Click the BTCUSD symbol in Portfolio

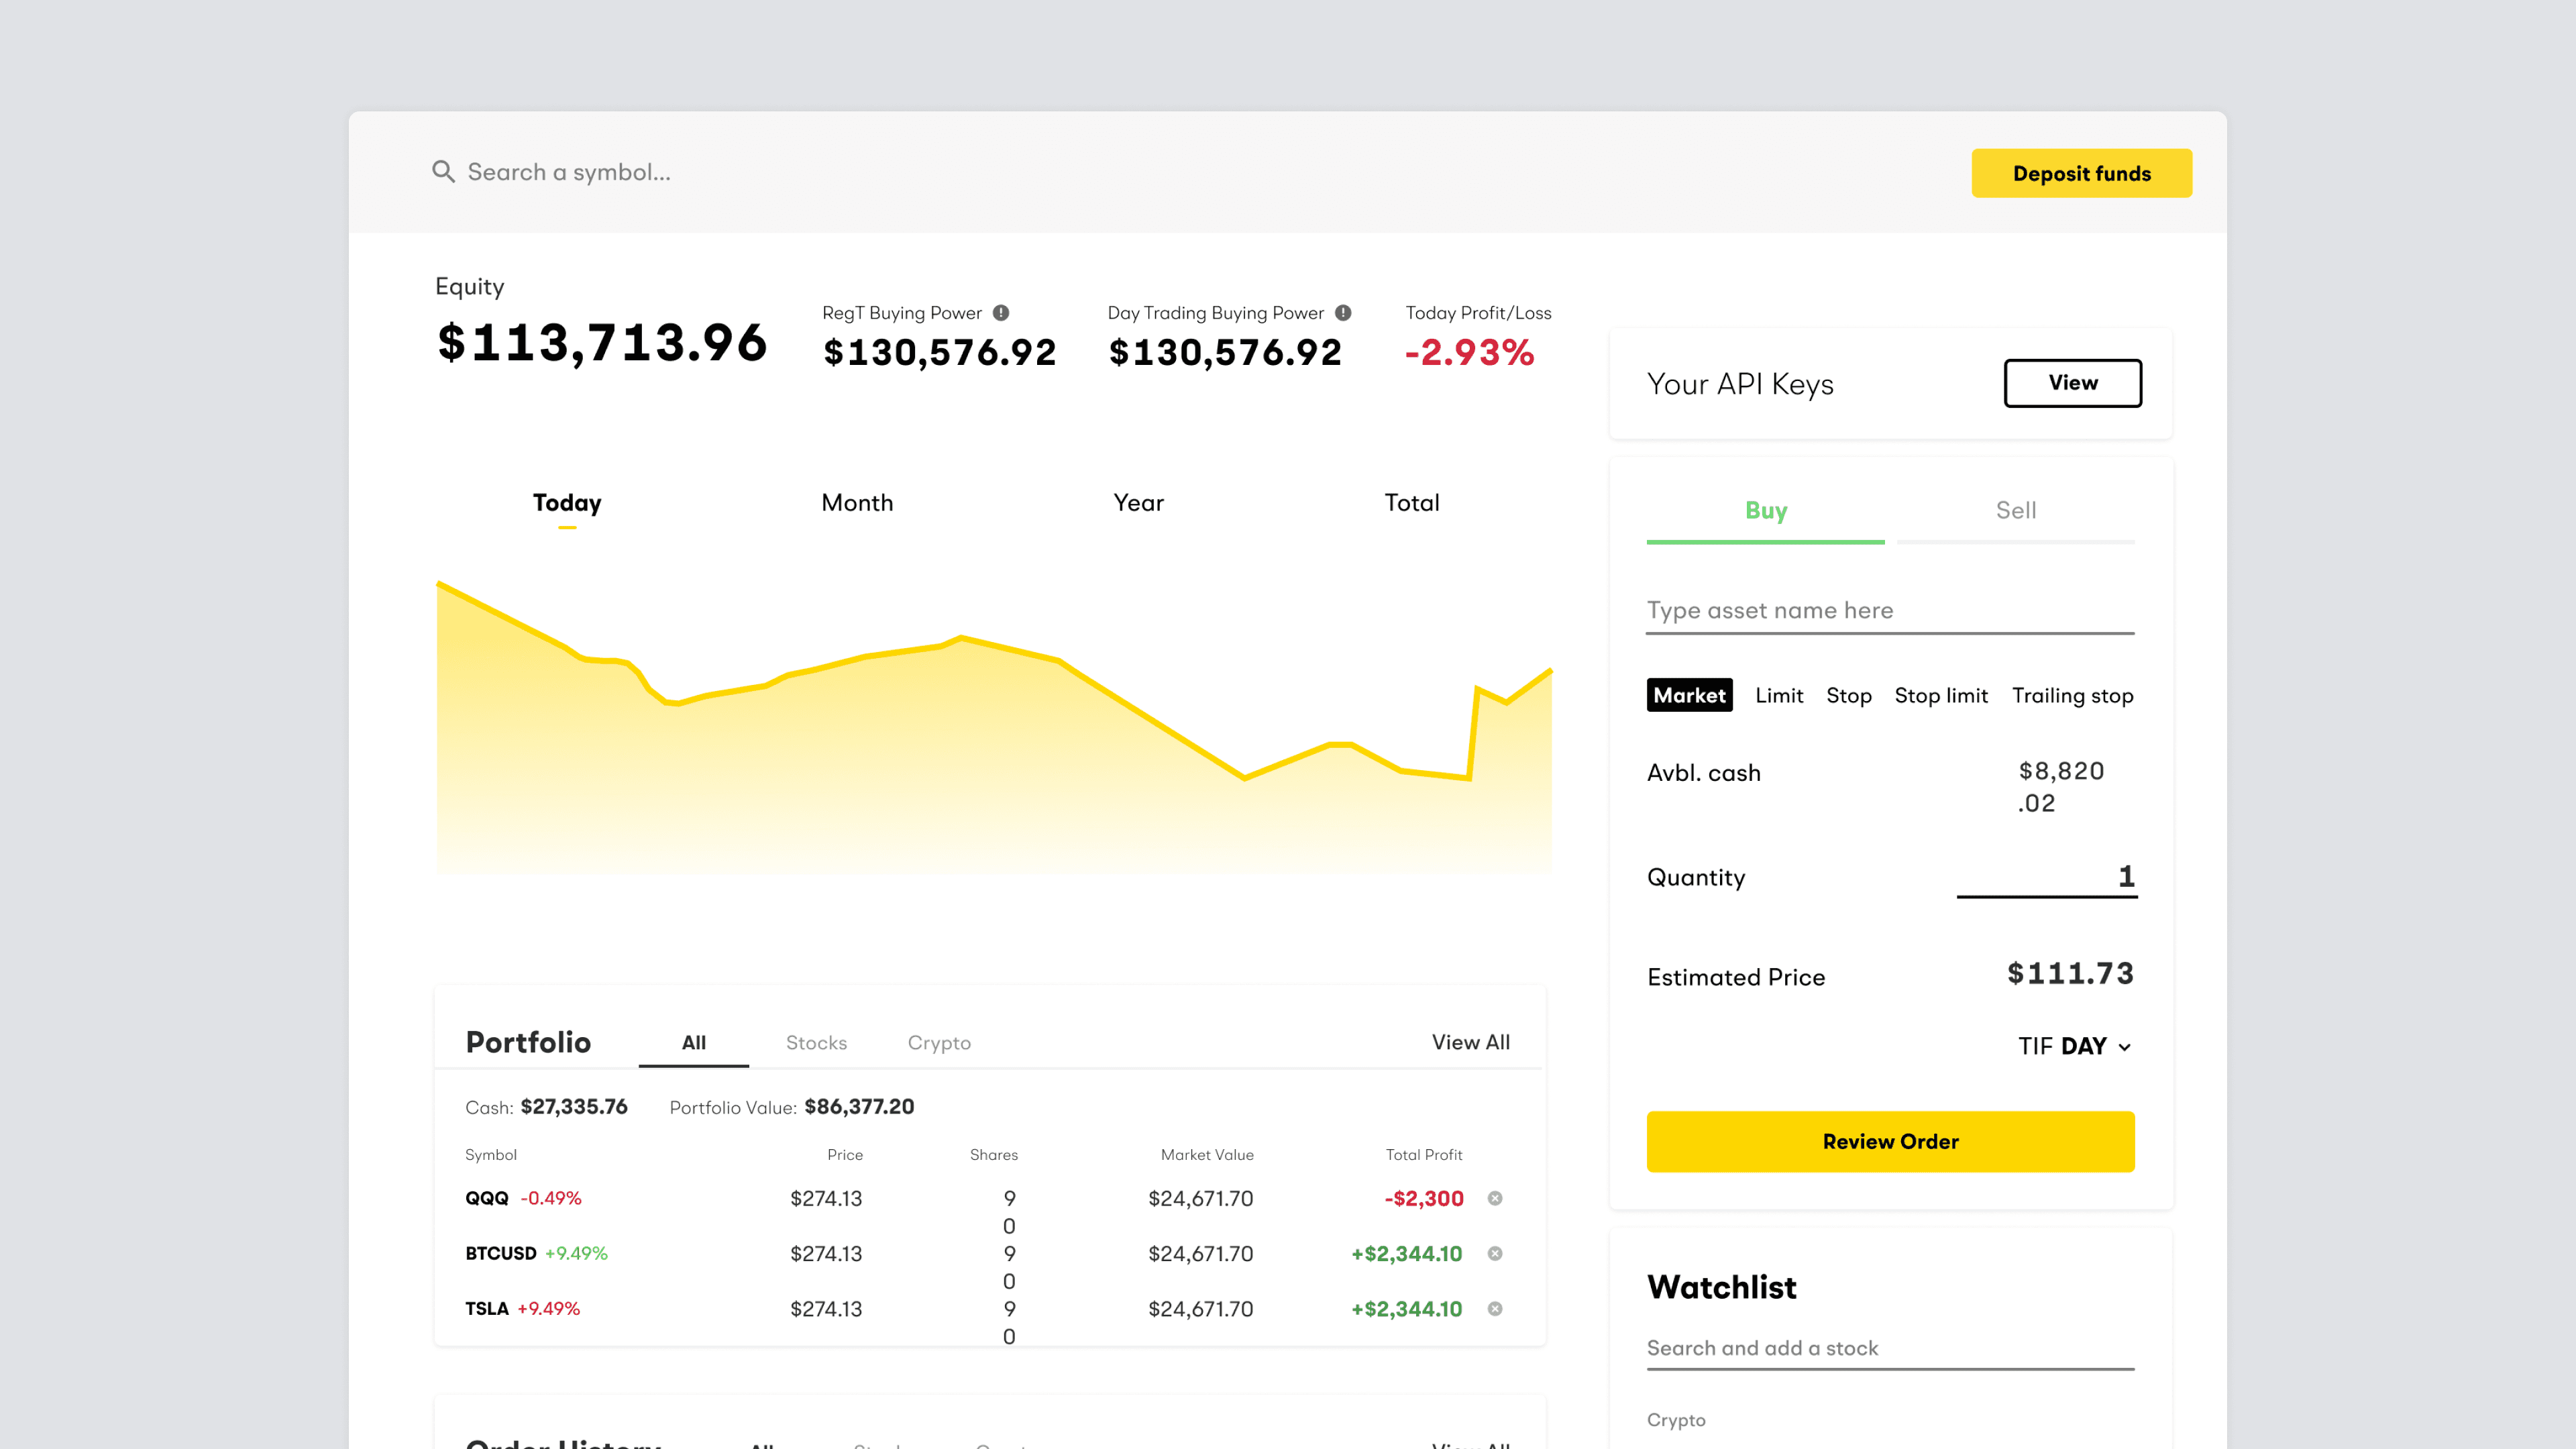[x=500, y=1253]
